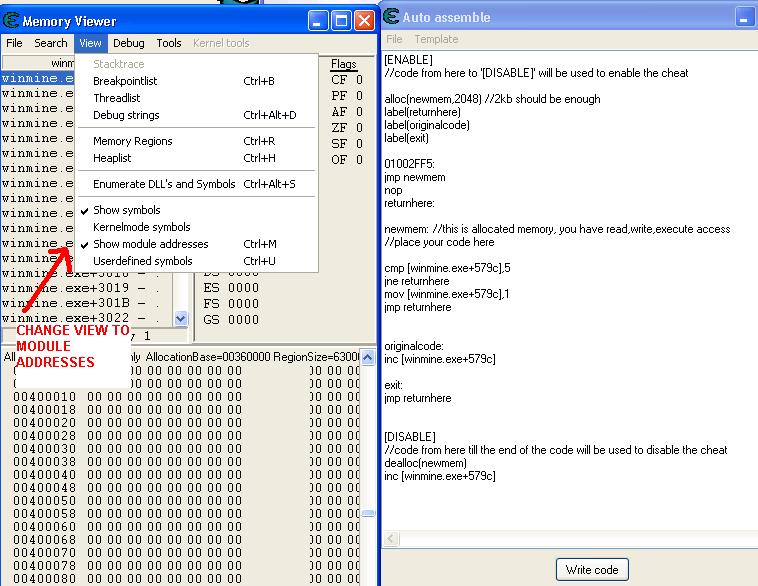Select the winmine.exe+3019 disassembler row

coord(86,288)
